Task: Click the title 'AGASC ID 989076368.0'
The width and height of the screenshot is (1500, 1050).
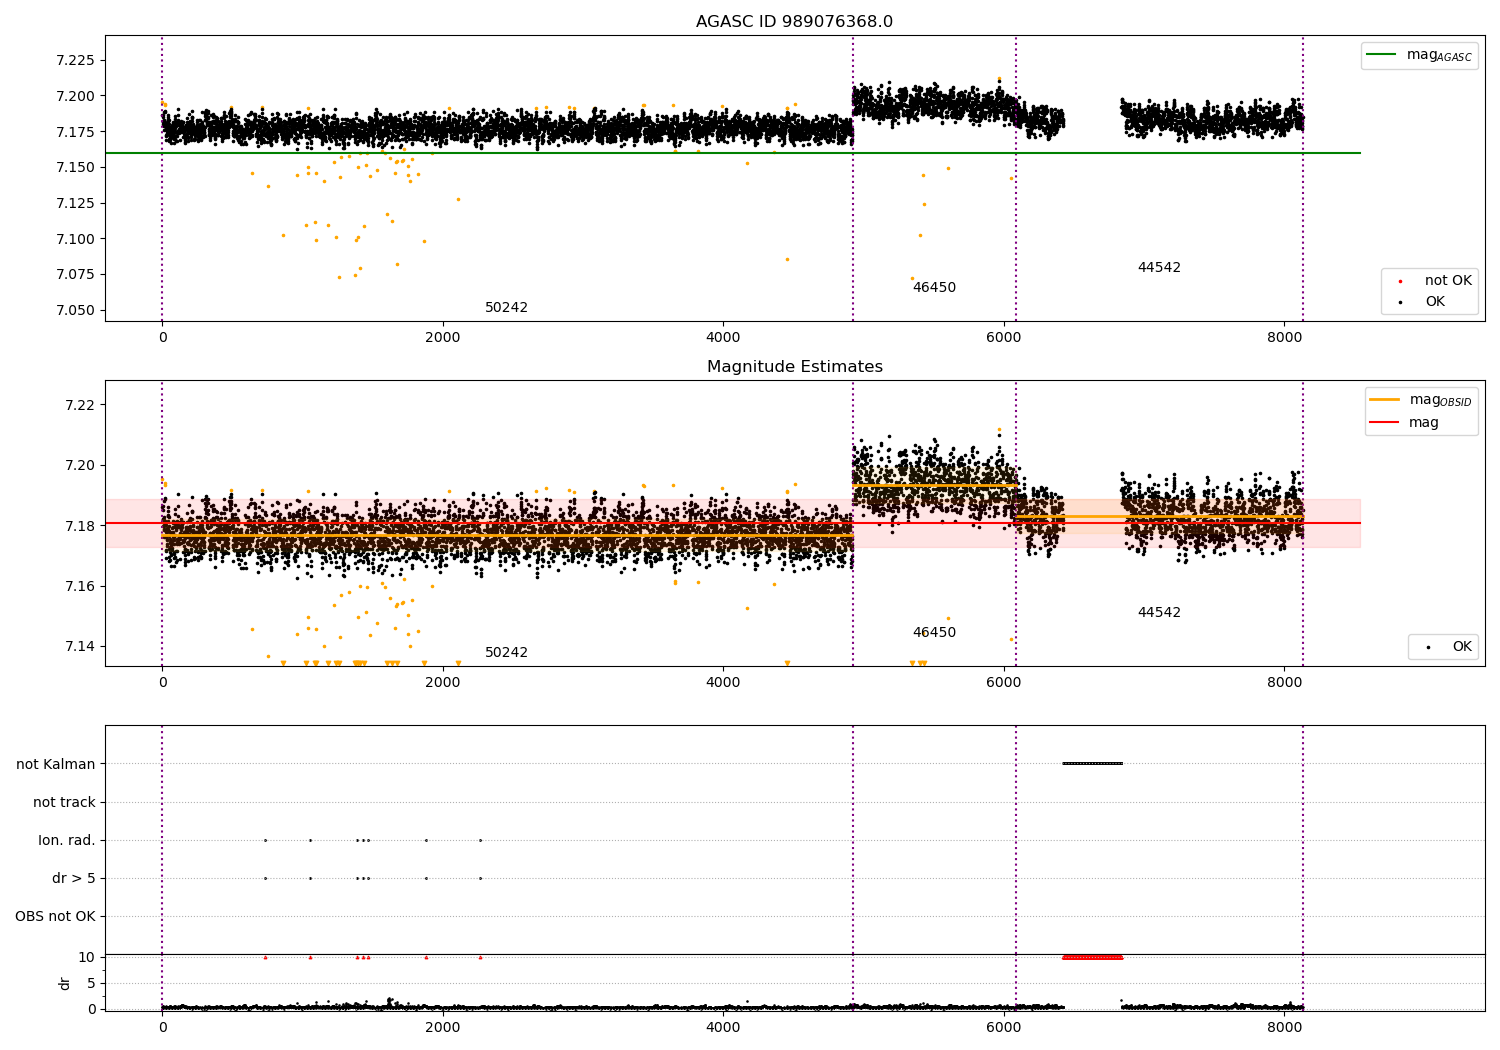Action: pyautogui.click(x=794, y=22)
